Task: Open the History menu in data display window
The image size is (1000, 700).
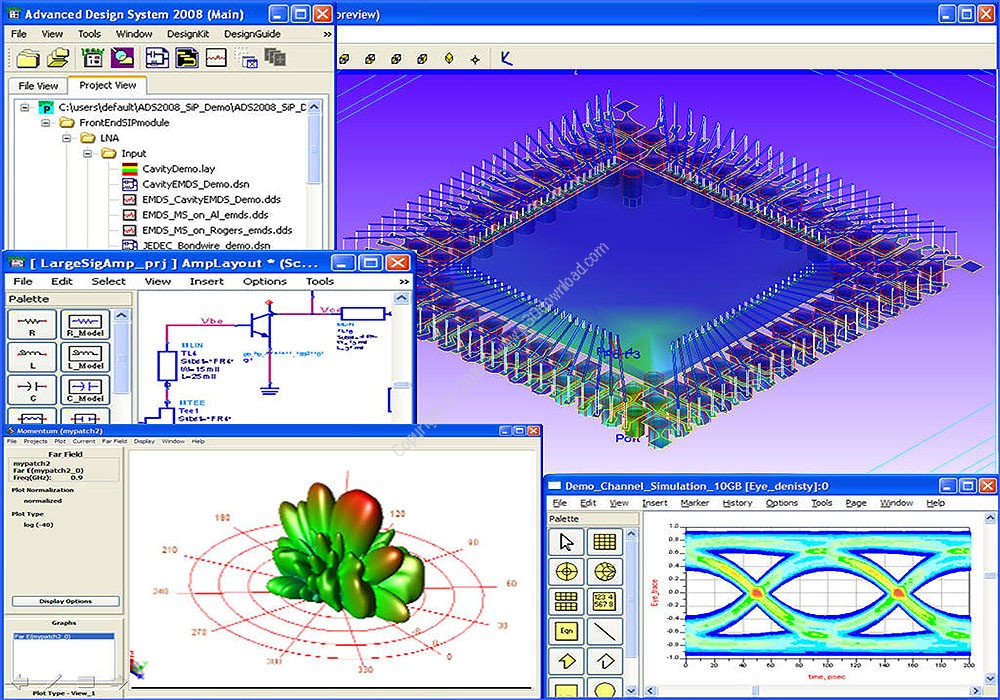Action: (737, 503)
